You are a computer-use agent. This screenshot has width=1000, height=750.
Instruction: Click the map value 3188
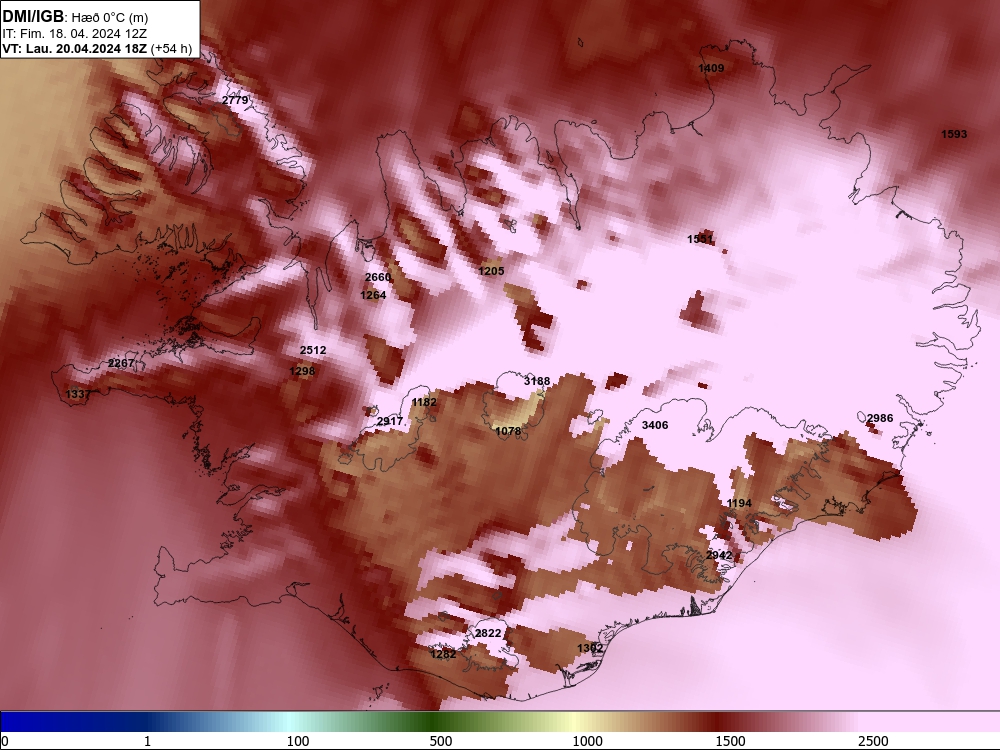536,381
